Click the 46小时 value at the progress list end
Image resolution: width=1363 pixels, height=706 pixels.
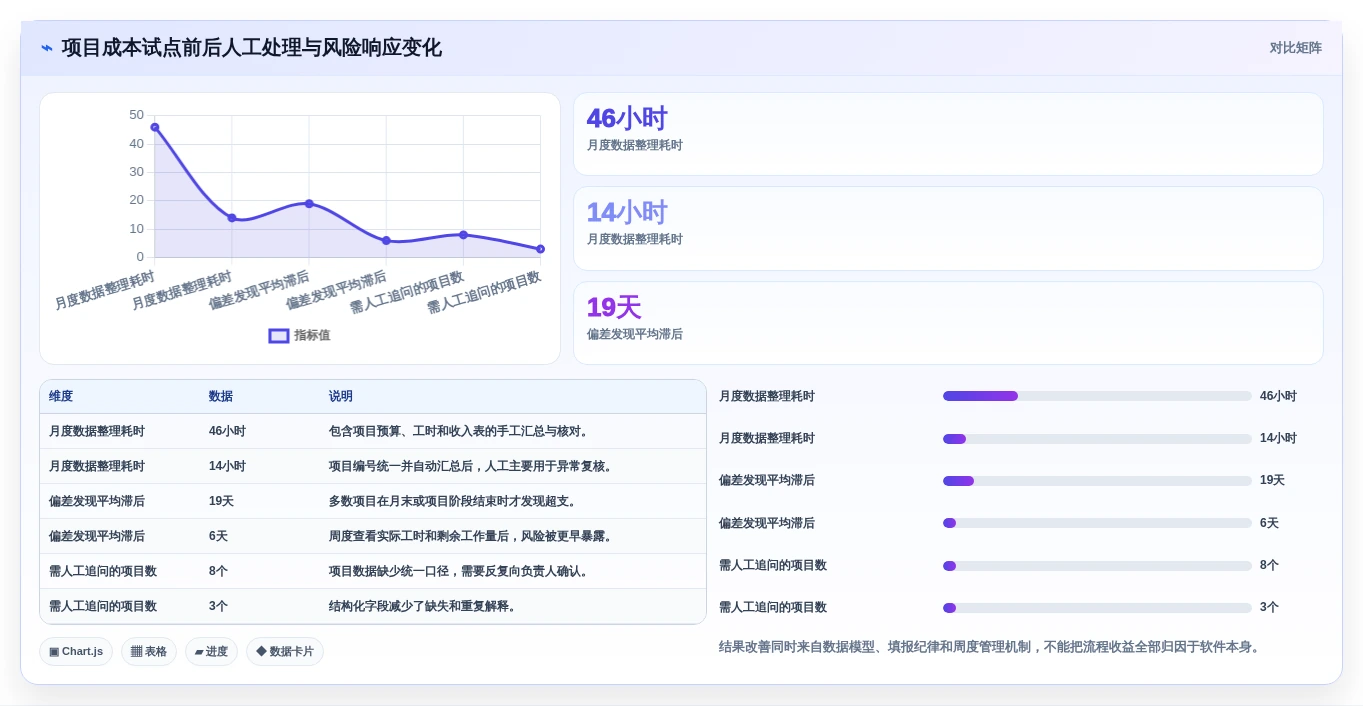point(1278,397)
